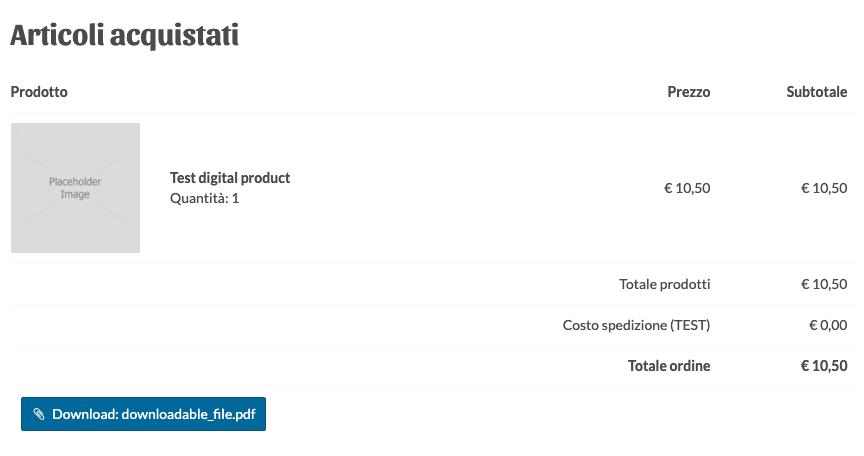Click the word Download on blue button

[83, 414]
